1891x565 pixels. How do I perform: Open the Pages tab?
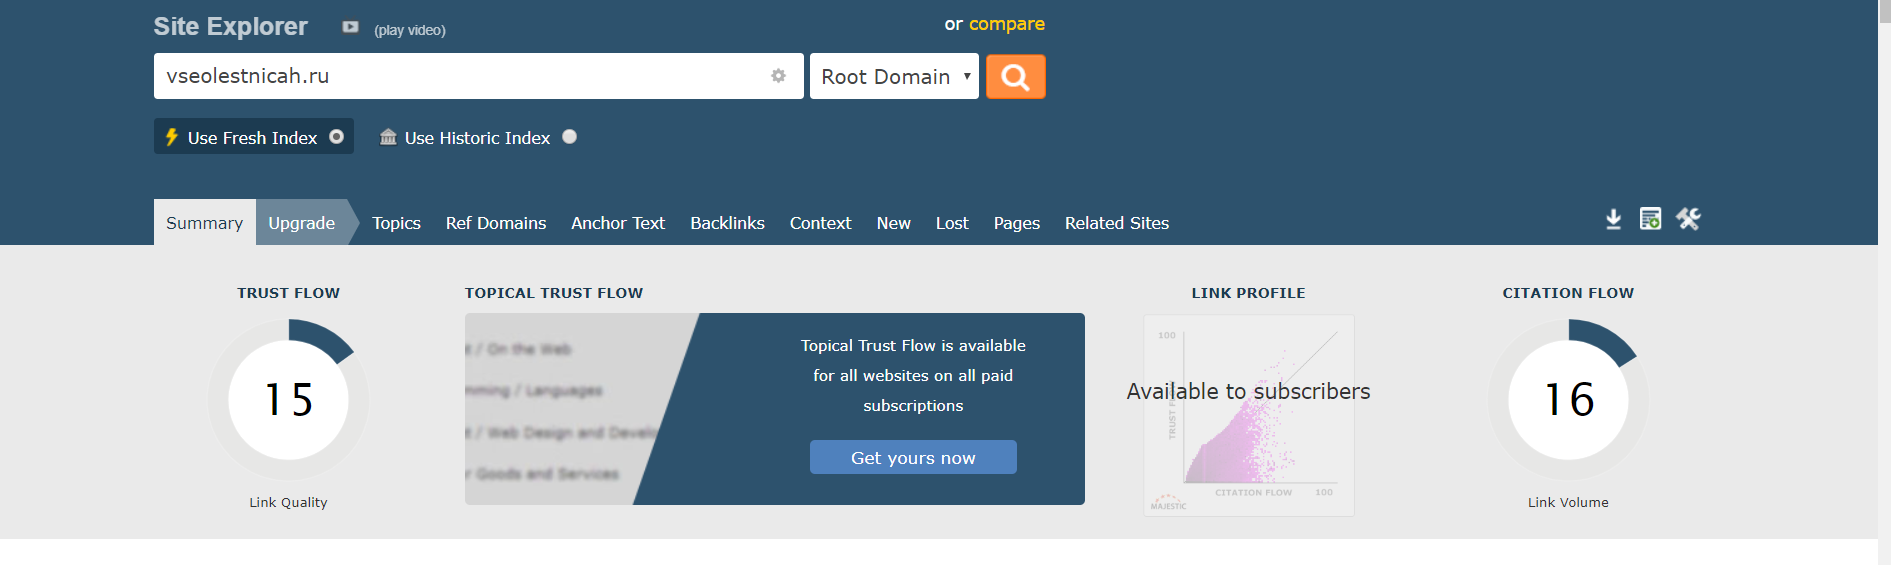(x=1016, y=223)
